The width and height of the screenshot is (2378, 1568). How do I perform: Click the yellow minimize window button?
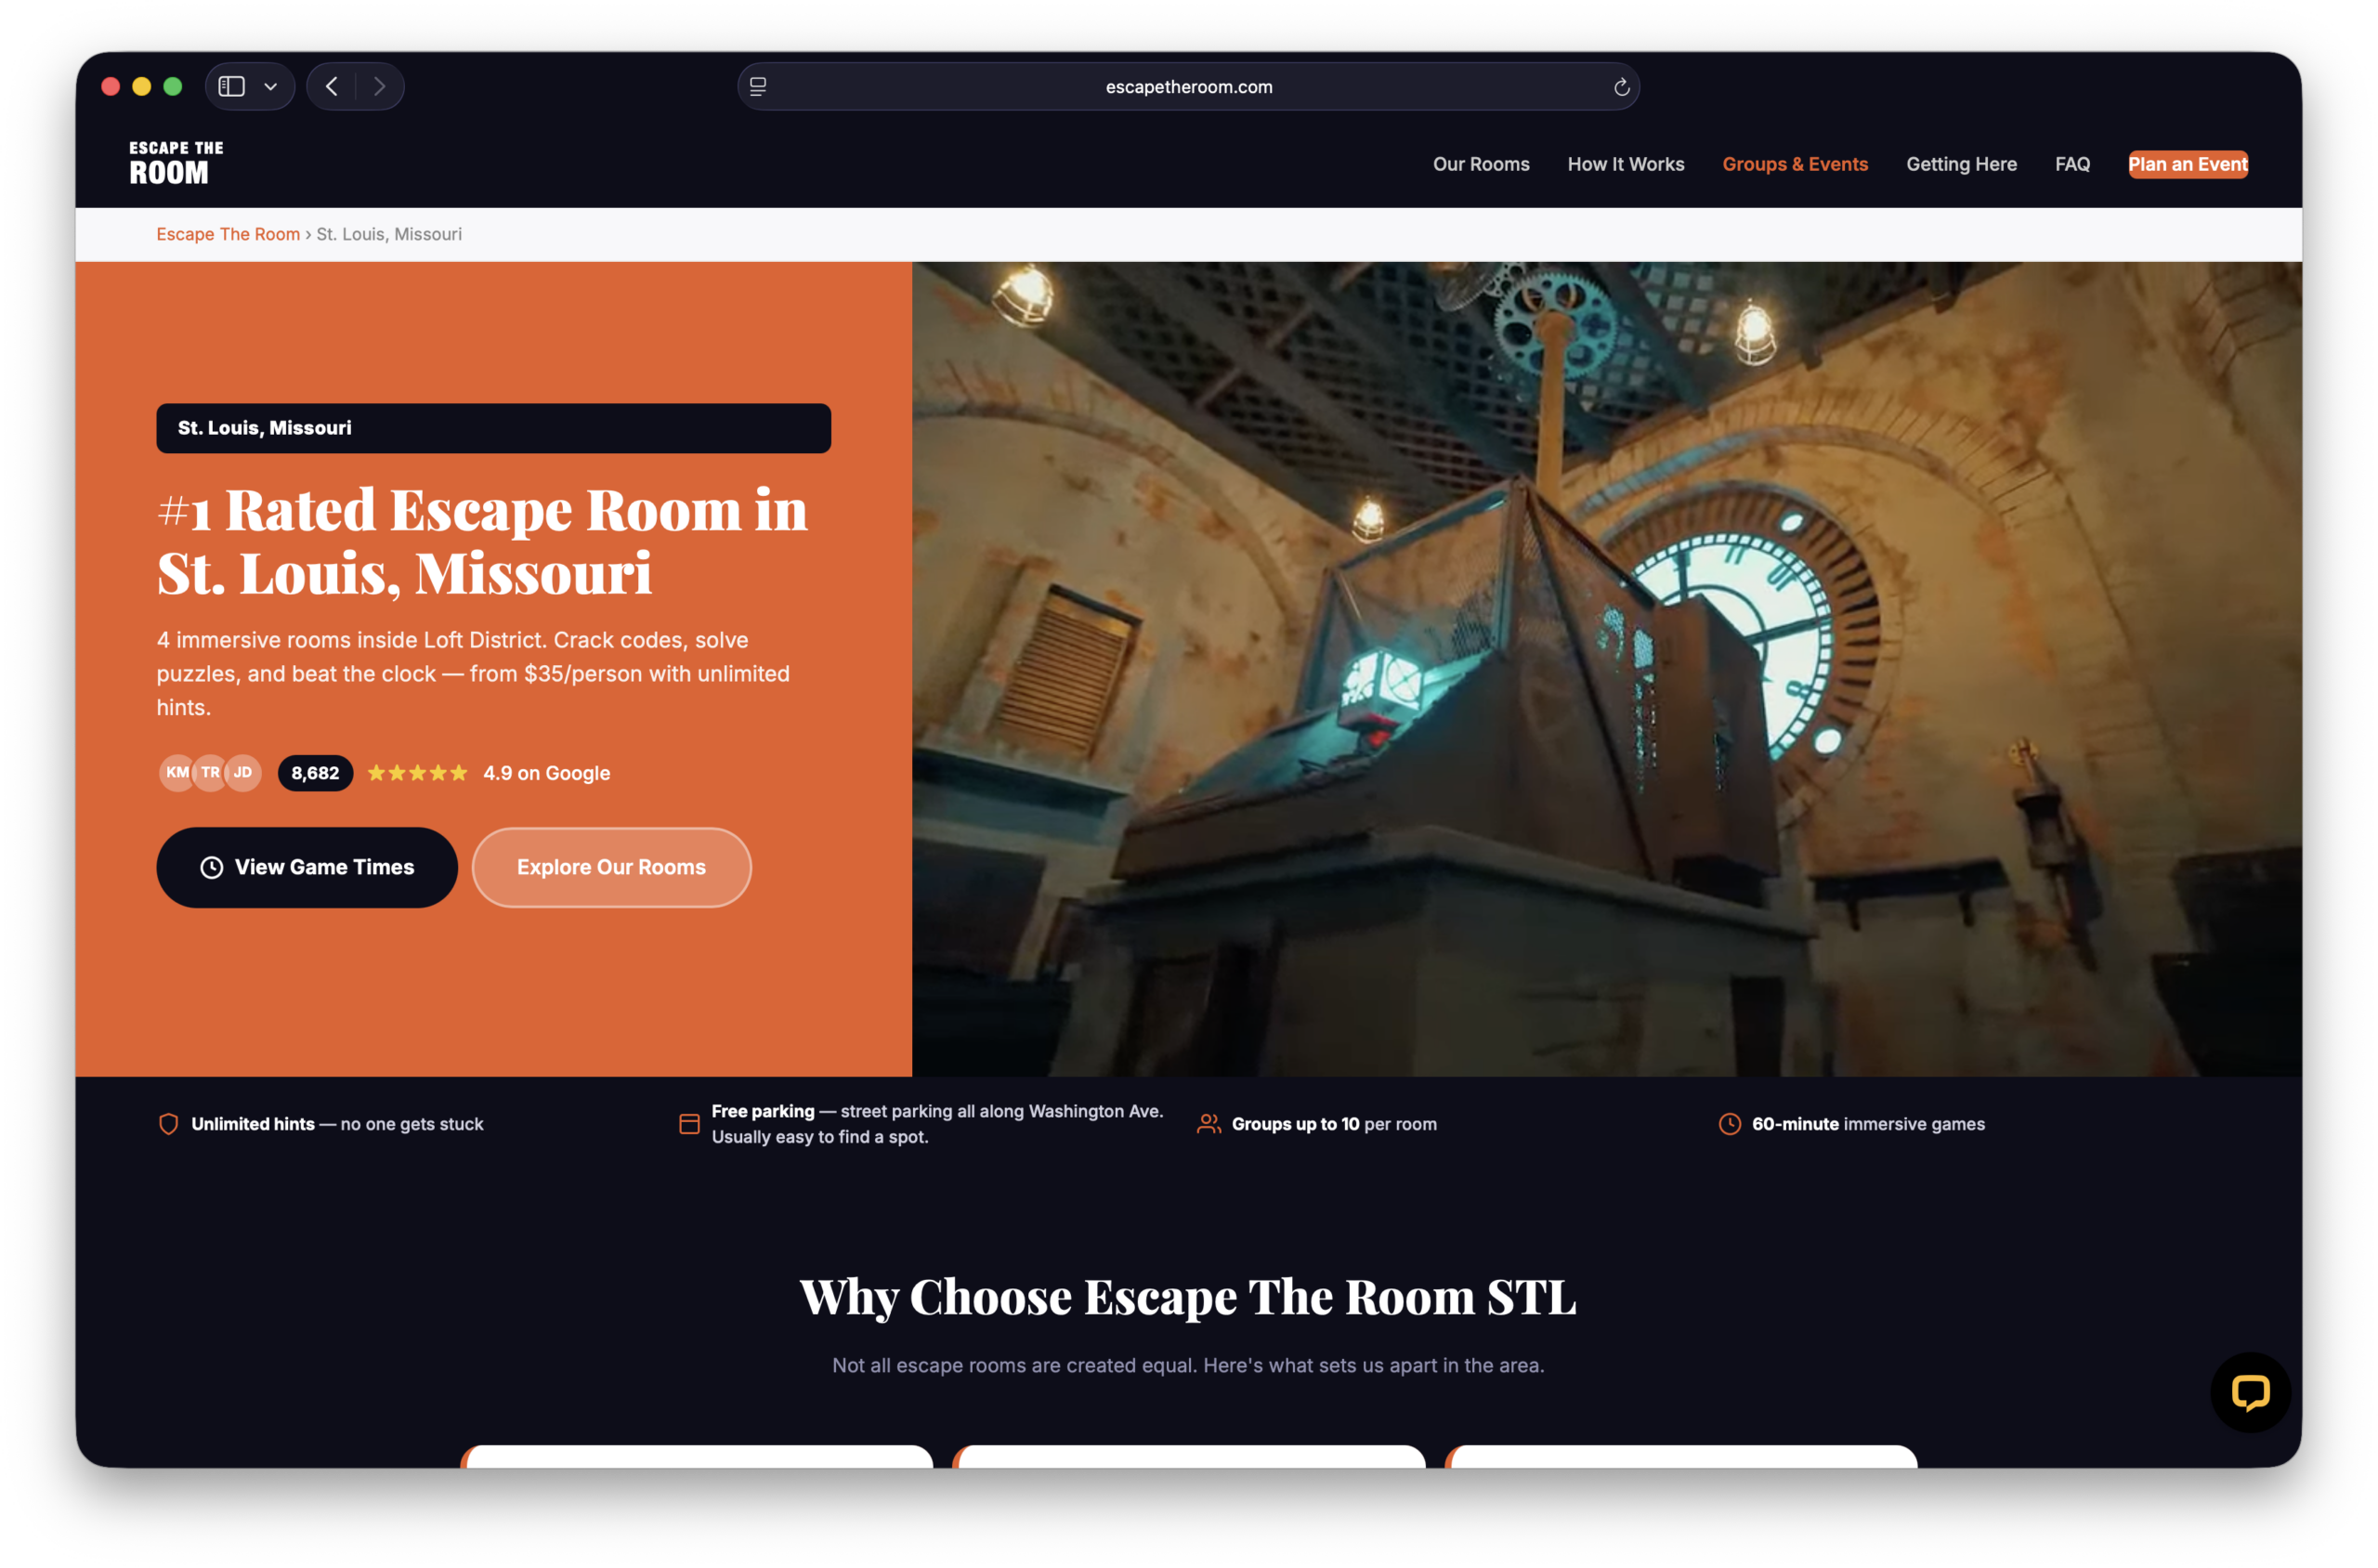142,87
